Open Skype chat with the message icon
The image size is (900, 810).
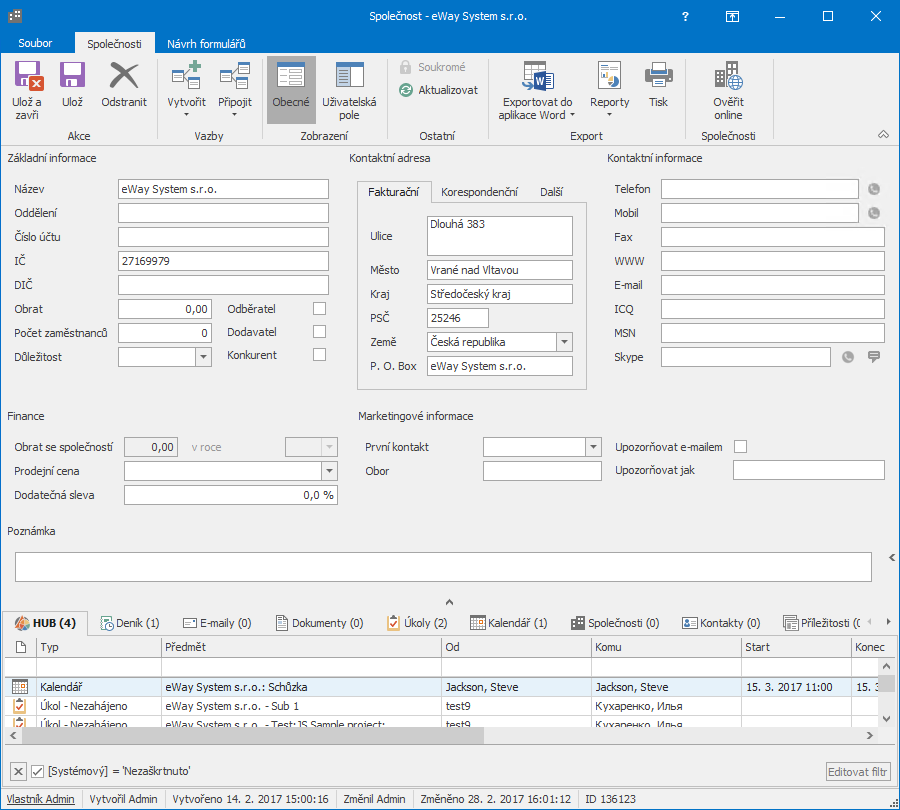[874, 357]
